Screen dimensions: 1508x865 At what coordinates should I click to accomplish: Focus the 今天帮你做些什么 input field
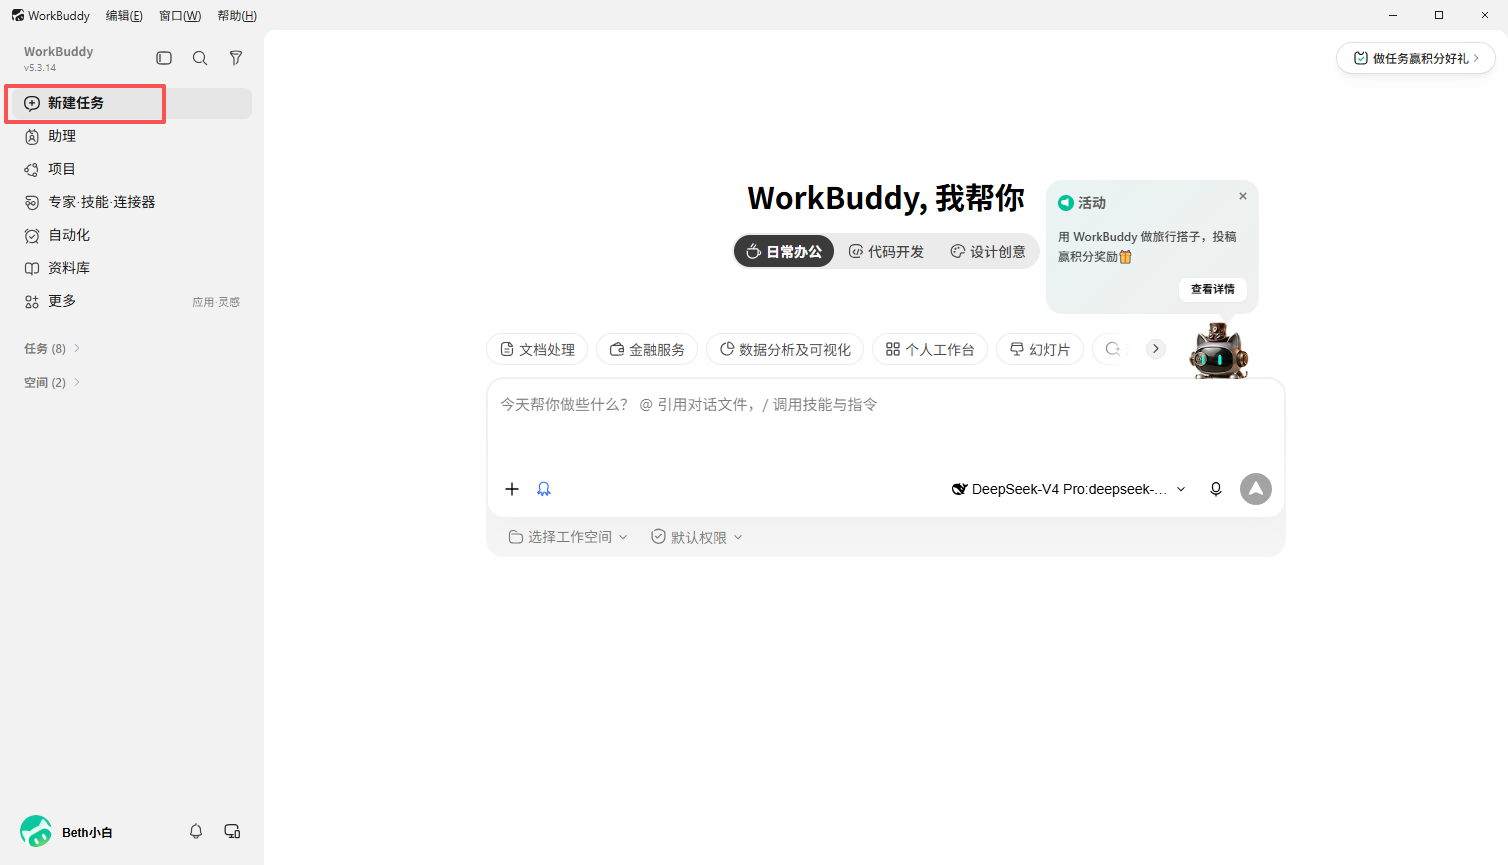[886, 423]
